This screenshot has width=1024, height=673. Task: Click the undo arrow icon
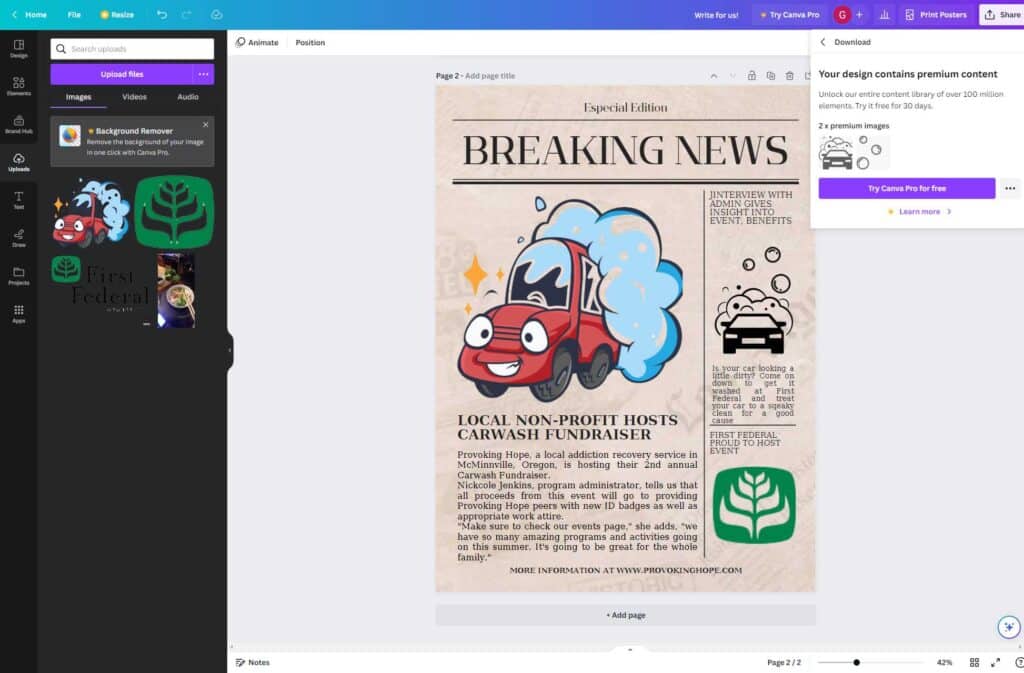pos(162,15)
